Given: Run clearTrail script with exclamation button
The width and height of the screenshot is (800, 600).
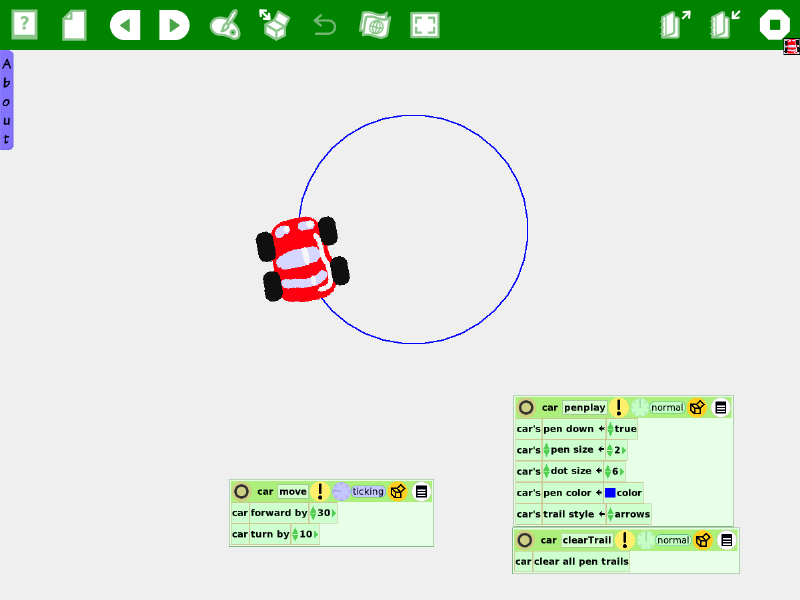Looking at the screenshot, I should tap(624, 540).
